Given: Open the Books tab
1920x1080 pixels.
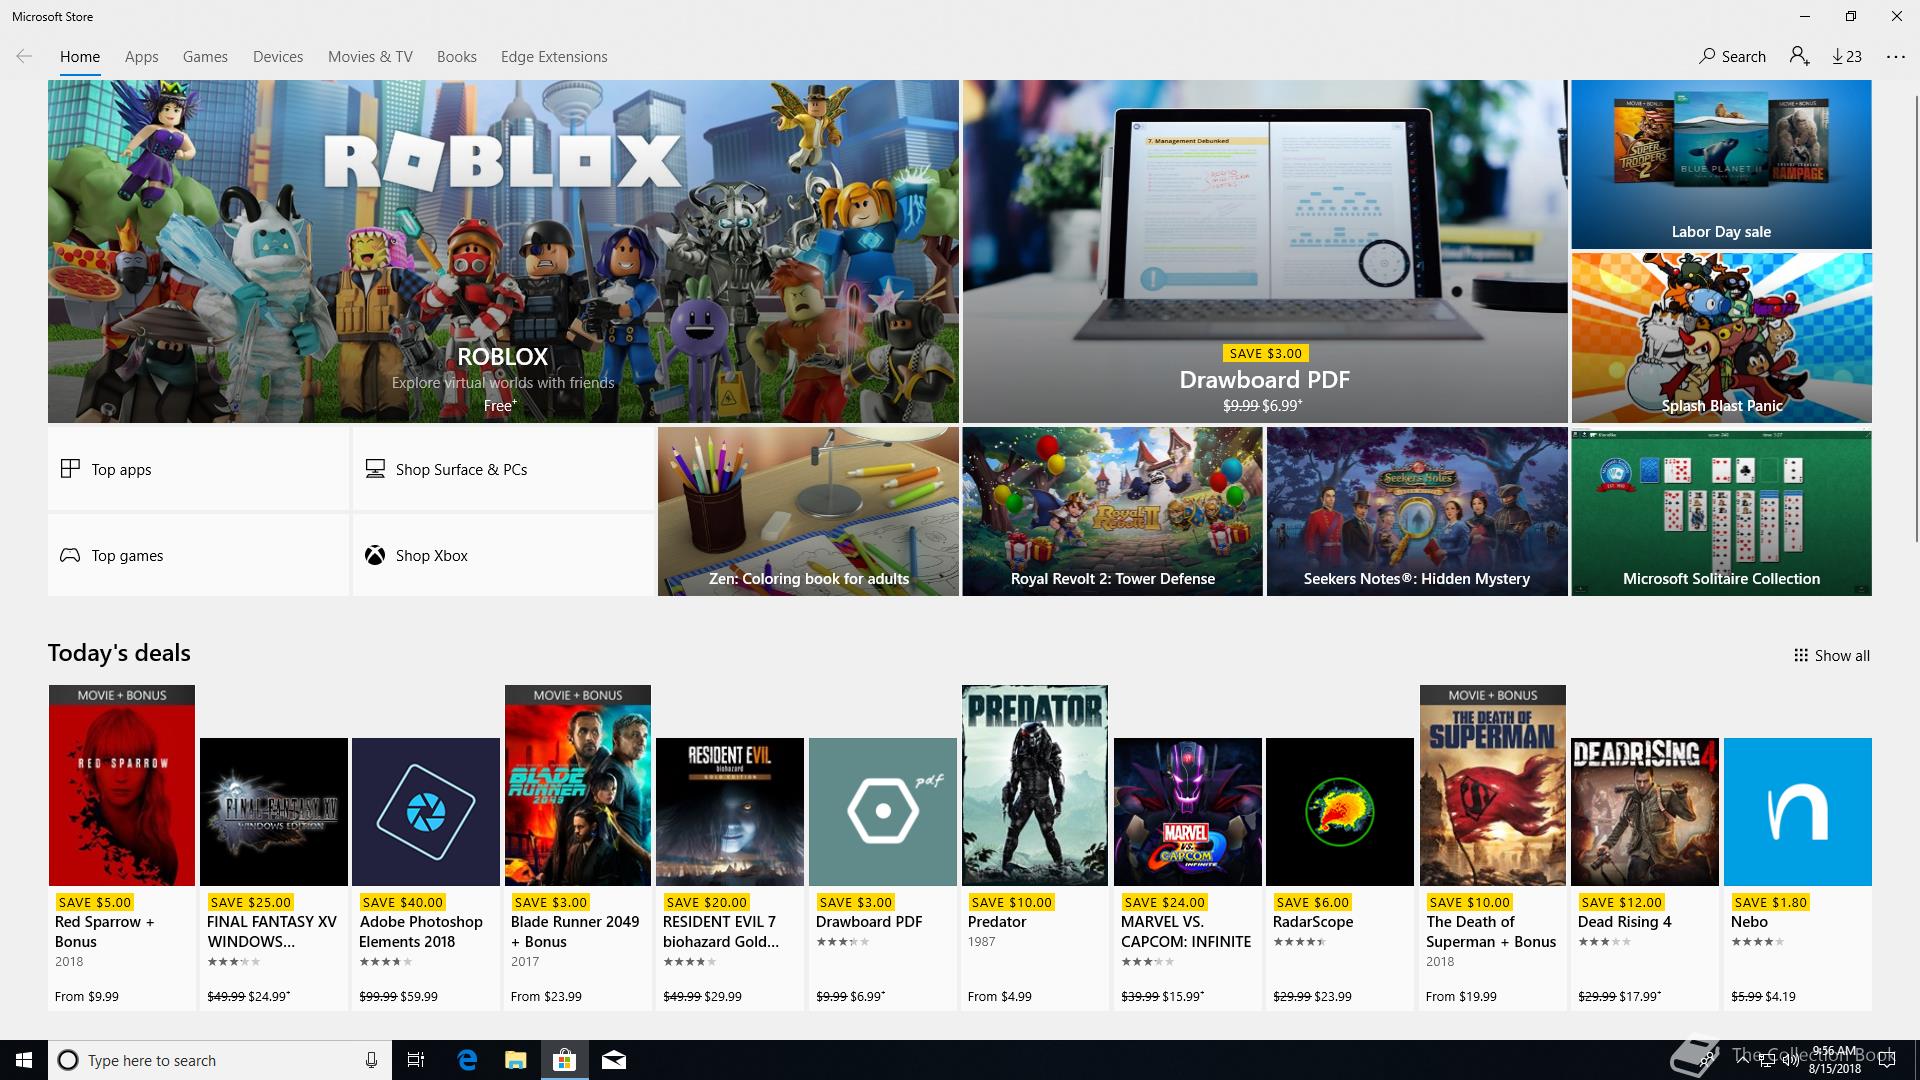Looking at the screenshot, I should 456,57.
